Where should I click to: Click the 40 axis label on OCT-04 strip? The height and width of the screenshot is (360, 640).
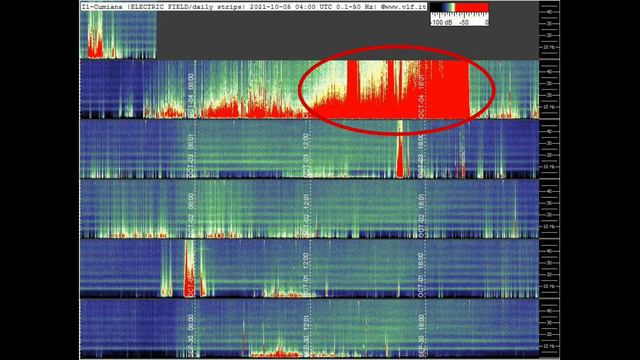point(549,71)
